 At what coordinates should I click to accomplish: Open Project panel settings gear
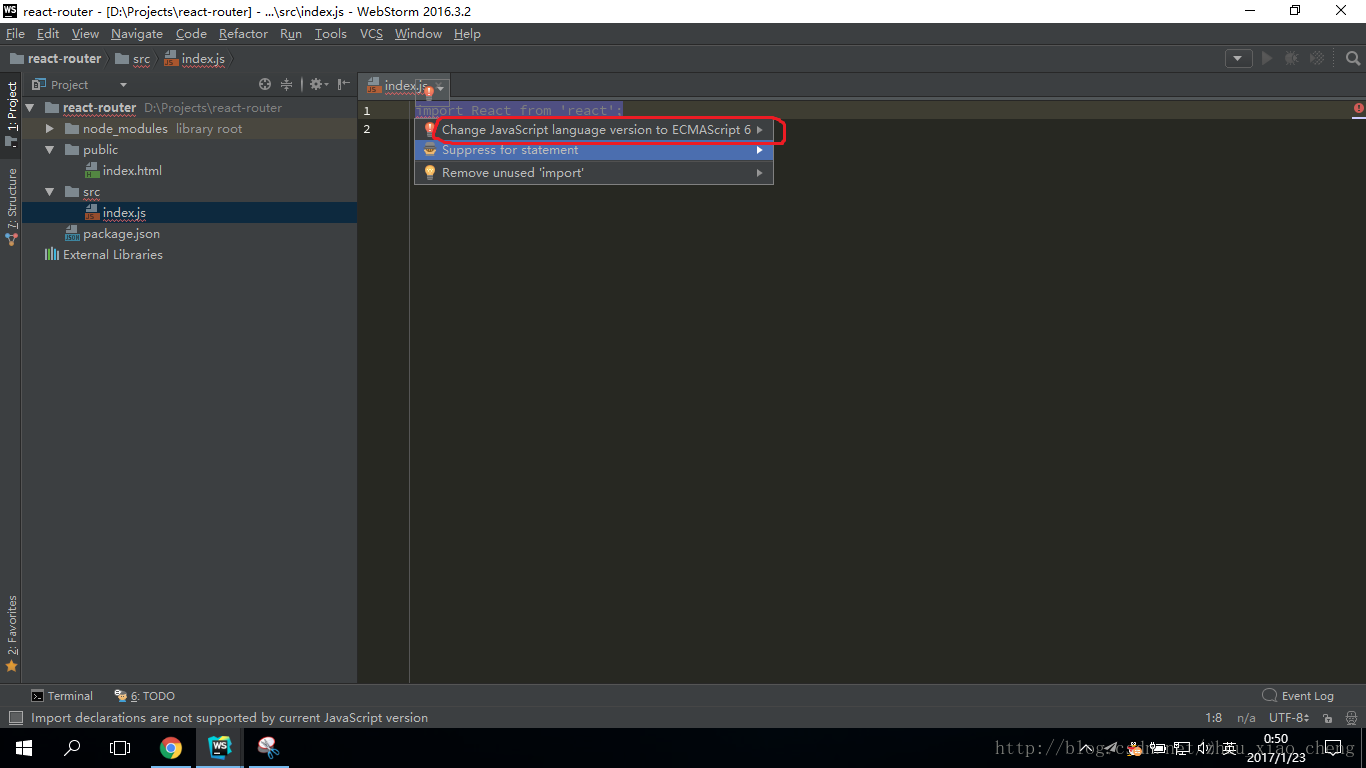[x=316, y=85]
